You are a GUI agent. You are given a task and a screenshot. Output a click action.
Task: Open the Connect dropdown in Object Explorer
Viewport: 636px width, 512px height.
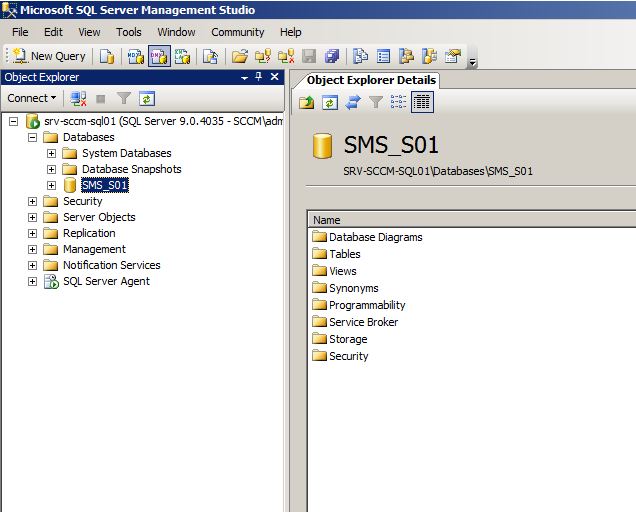point(32,98)
